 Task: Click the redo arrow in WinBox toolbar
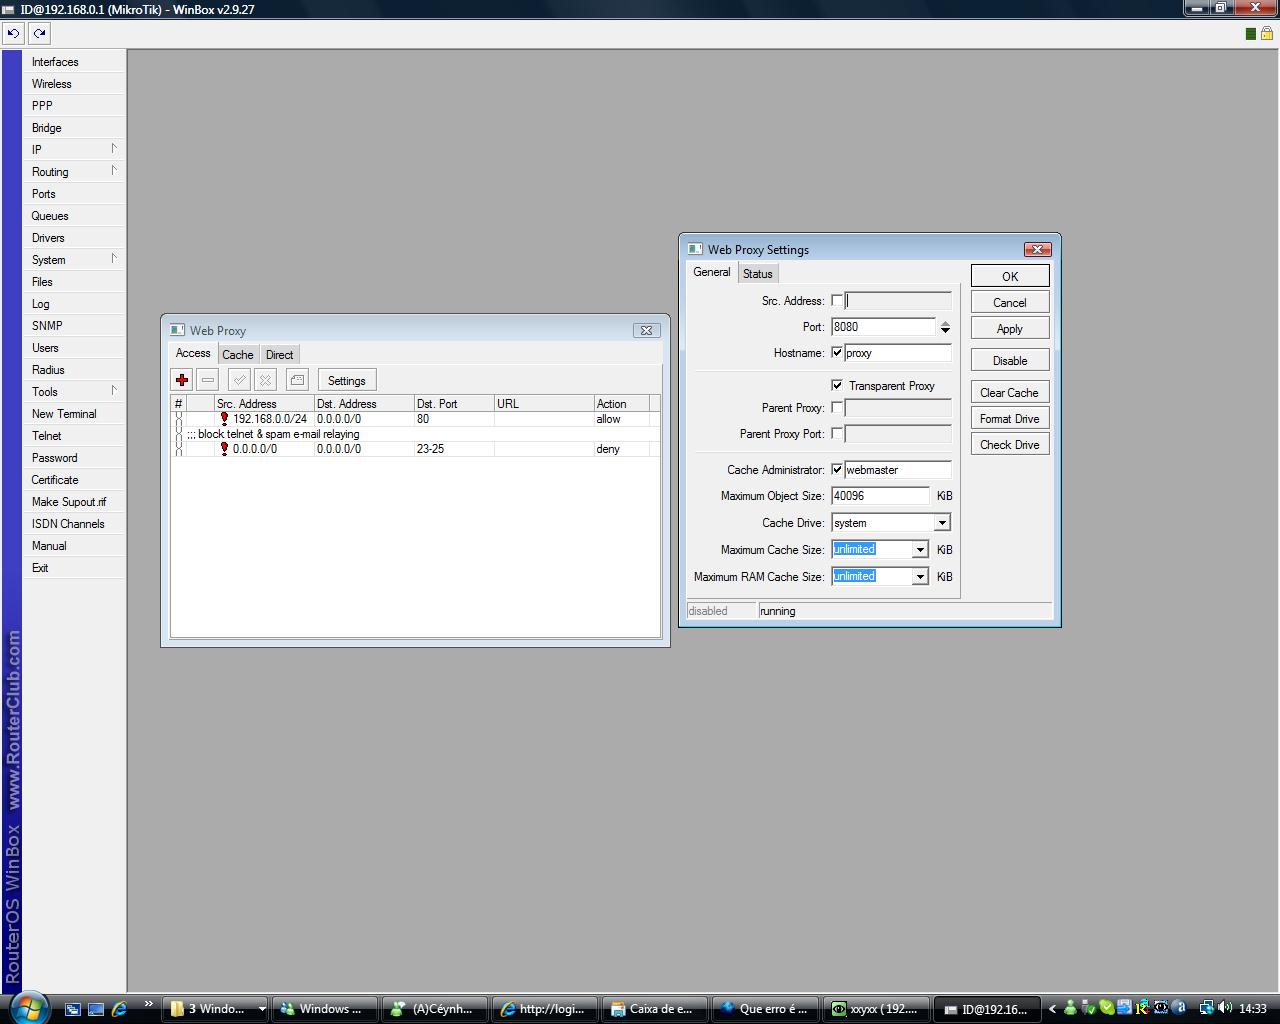pyautogui.click(x=39, y=33)
